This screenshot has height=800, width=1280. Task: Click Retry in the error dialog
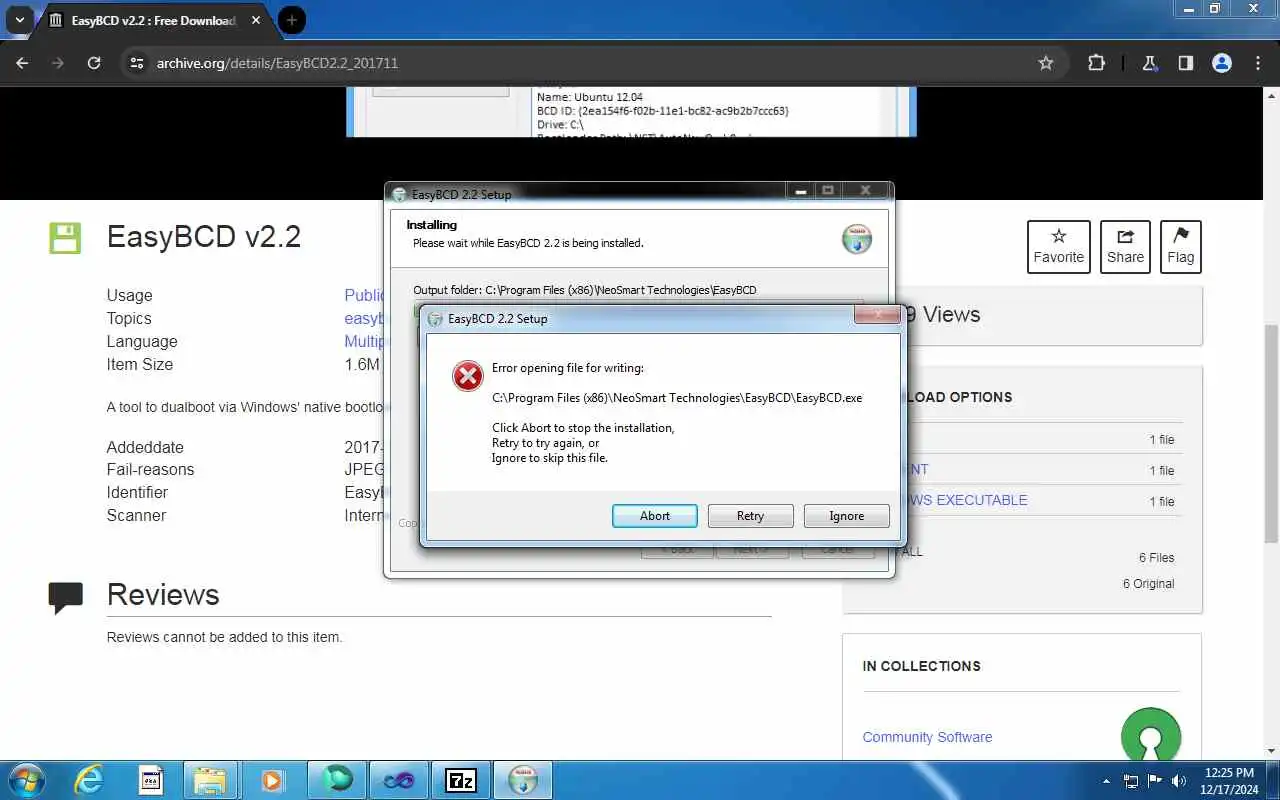point(750,516)
